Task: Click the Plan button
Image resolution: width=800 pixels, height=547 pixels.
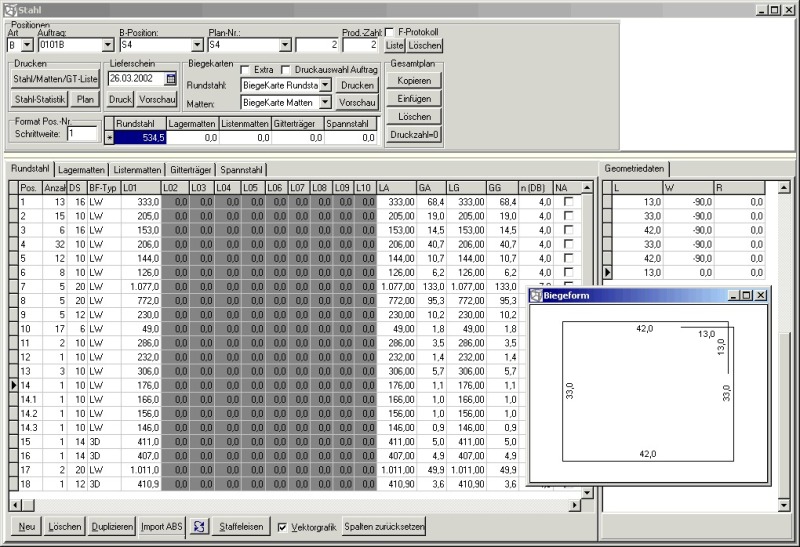Action: pos(85,100)
